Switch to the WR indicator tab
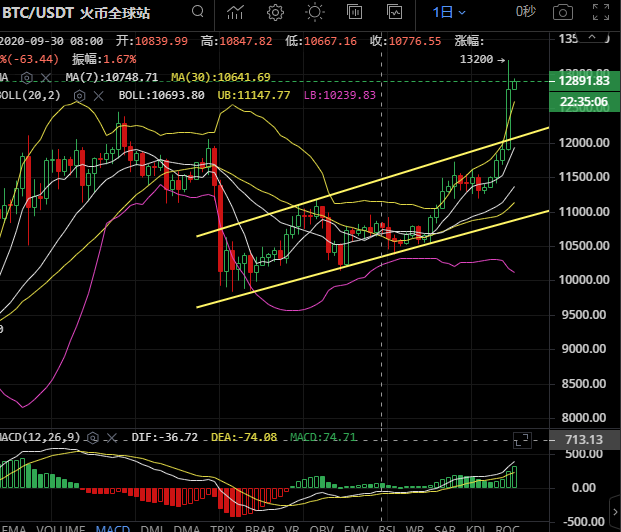This screenshot has height=532, width=621. [415, 528]
